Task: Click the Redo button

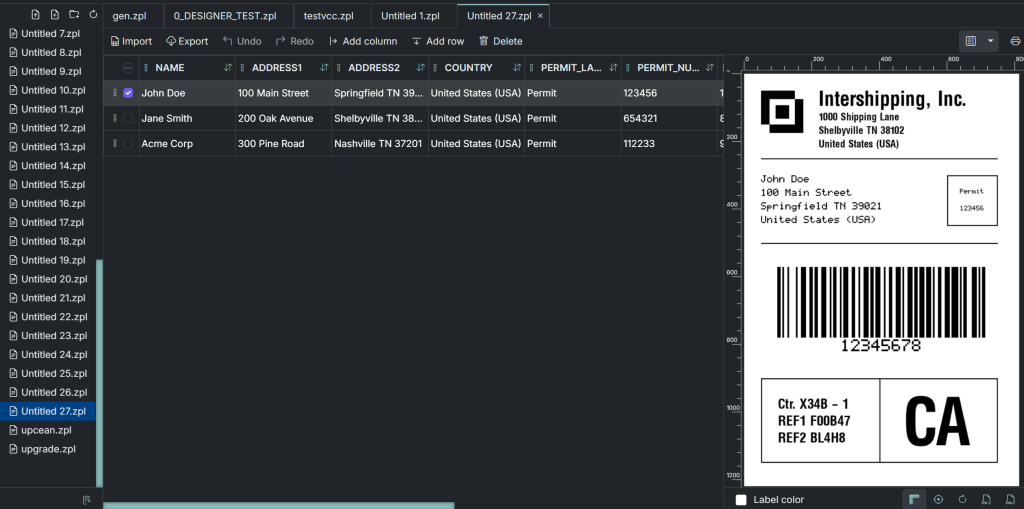Action: pyautogui.click(x=295, y=41)
